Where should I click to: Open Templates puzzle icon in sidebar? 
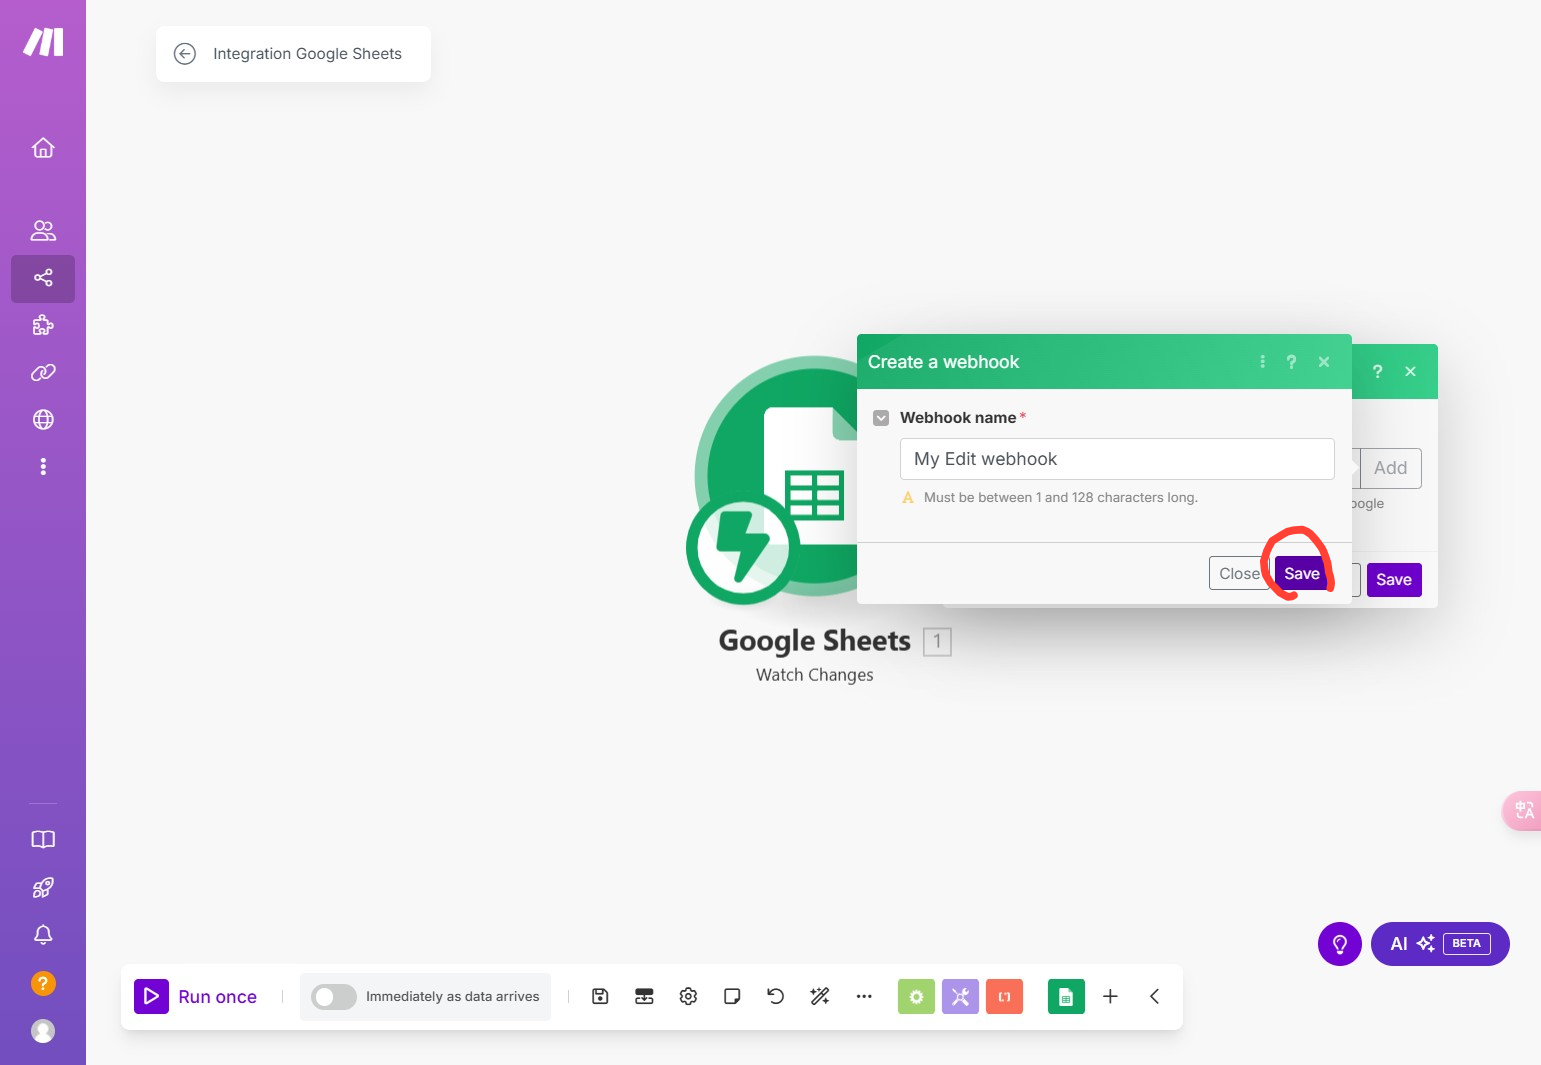click(43, 325)
